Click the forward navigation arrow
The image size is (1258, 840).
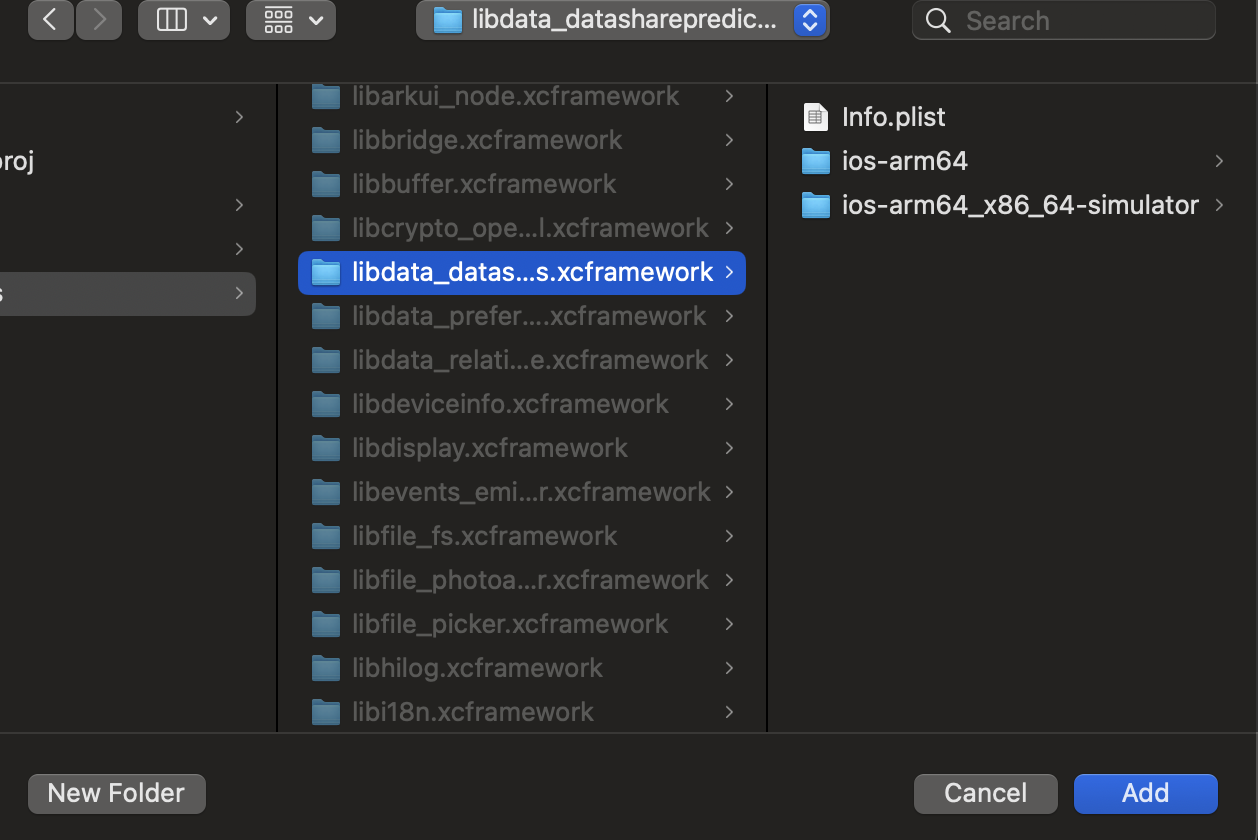(98, 20)
